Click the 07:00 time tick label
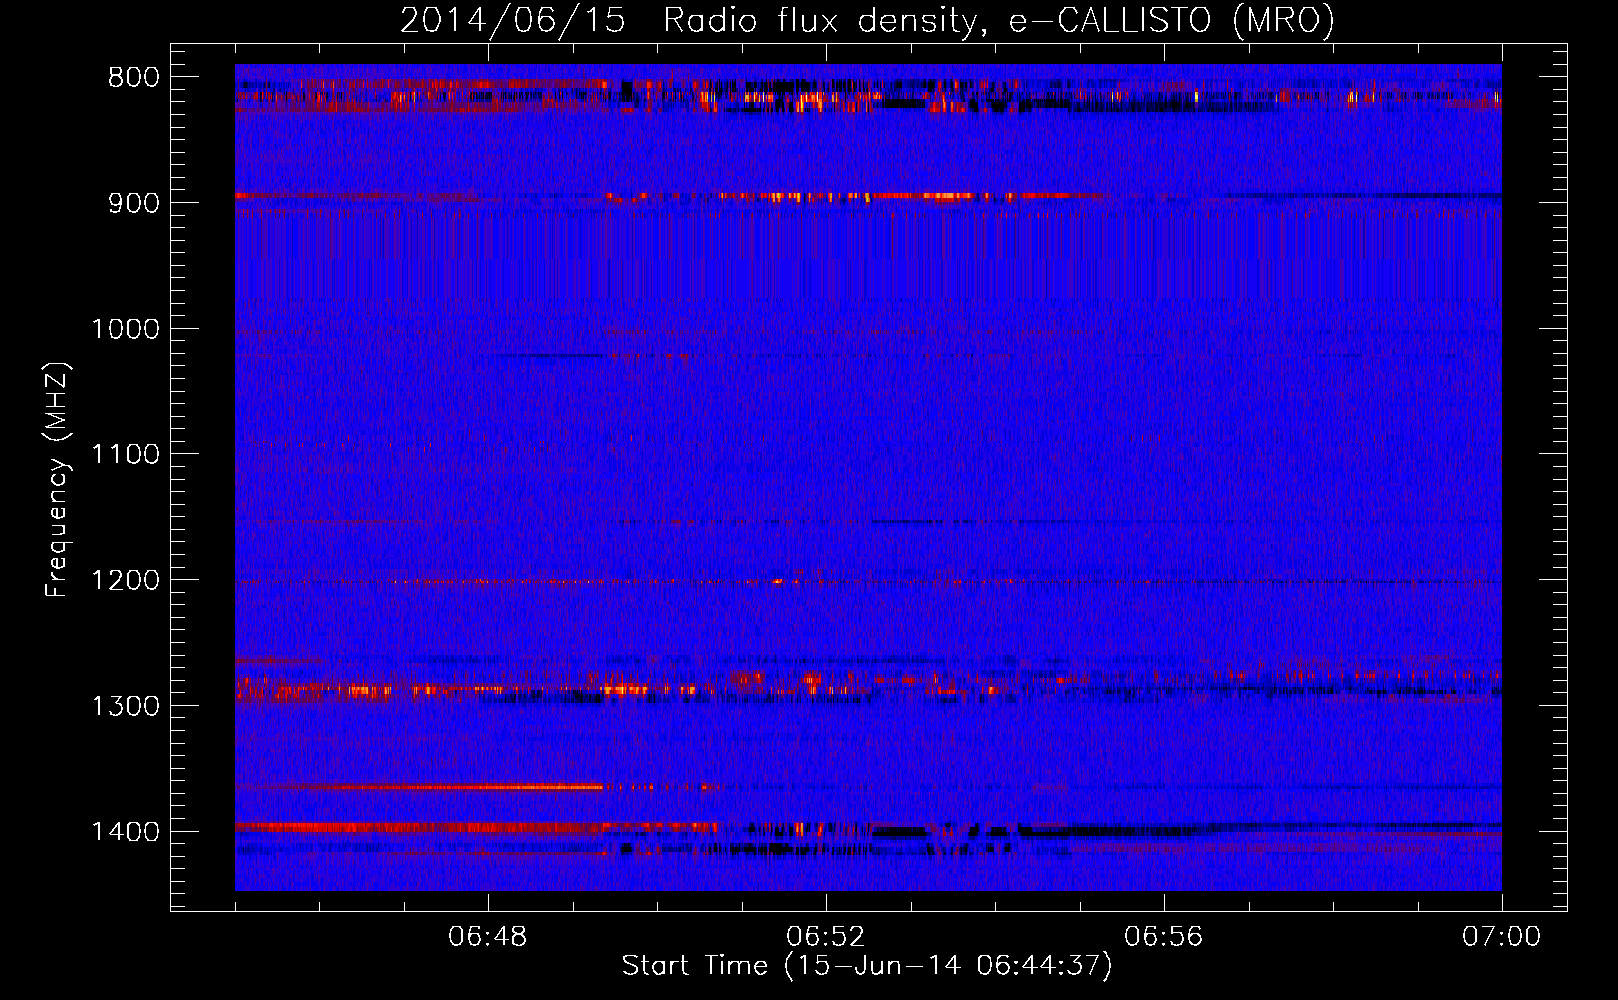This screenshot has width=1618, height=1000. [1502, 937]
